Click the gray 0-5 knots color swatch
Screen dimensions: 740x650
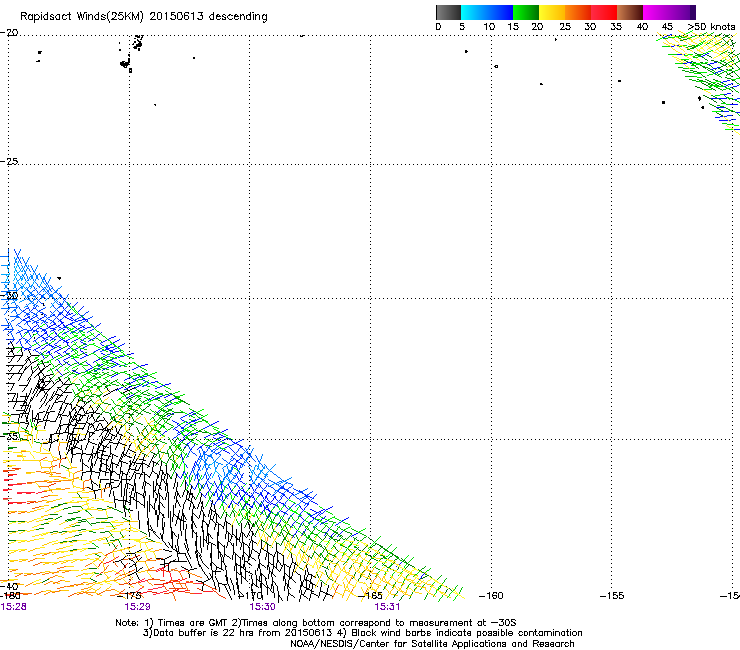pyautogui.click(x=448, y=12)
